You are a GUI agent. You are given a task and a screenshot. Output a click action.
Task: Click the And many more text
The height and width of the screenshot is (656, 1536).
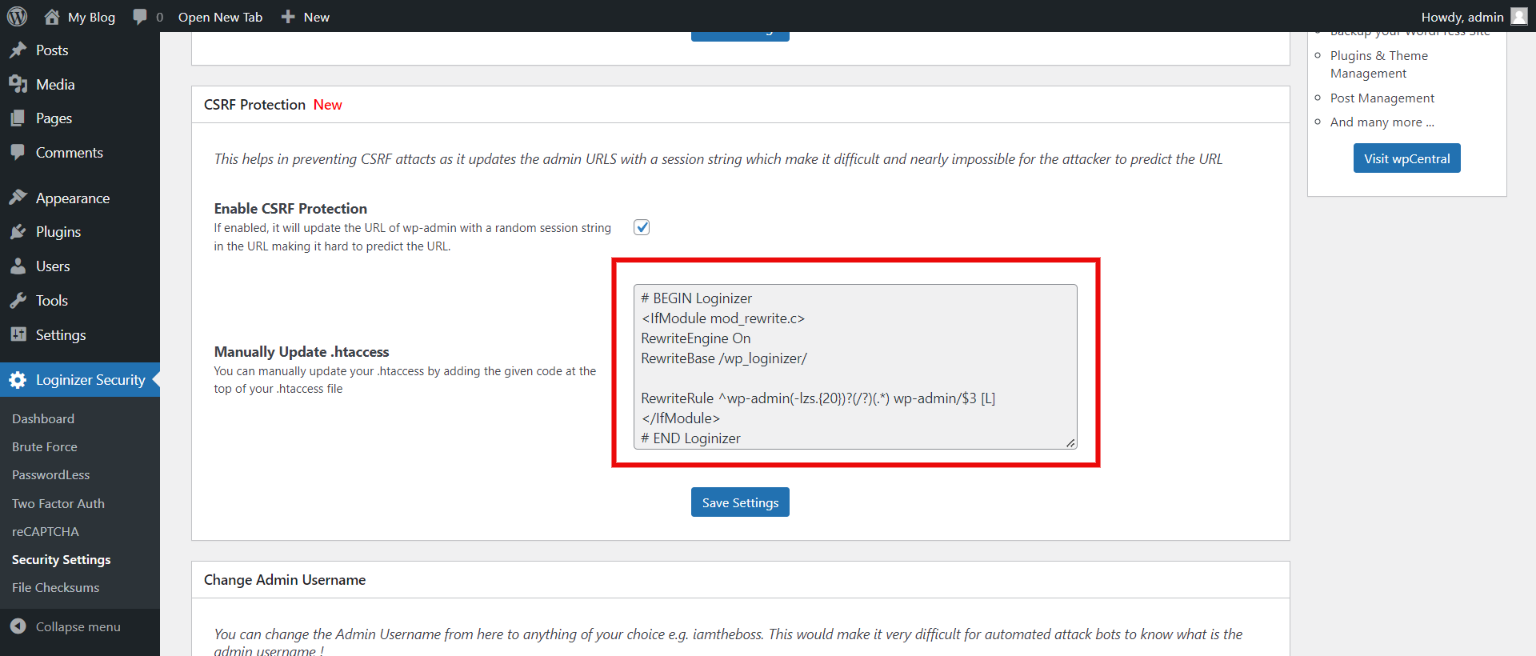[x=1382, y=122]
